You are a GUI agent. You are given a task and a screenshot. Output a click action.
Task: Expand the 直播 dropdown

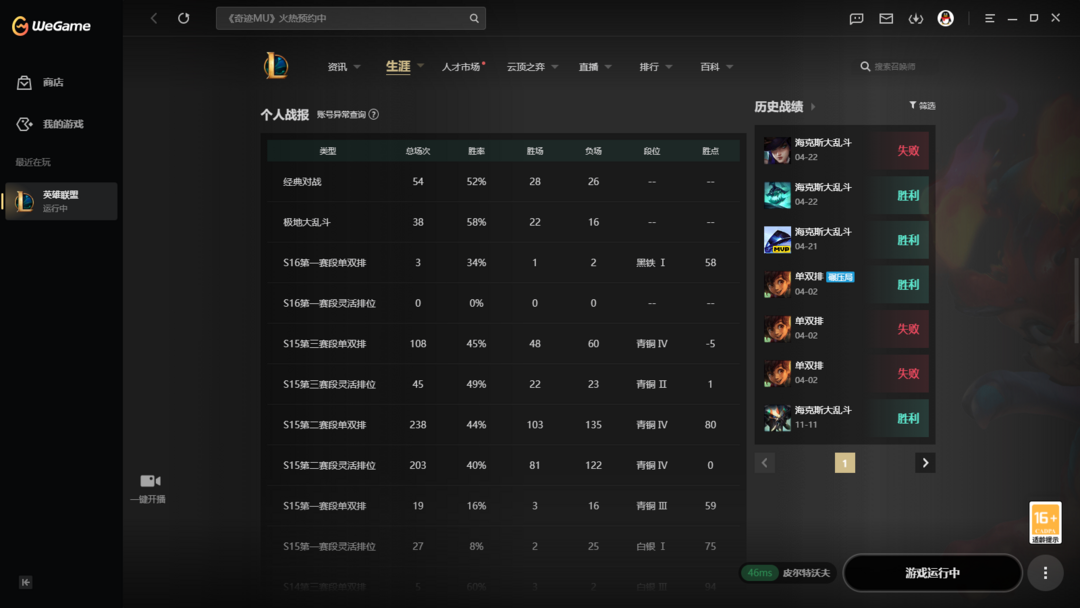pyautogui.click(x=608, y=67)
